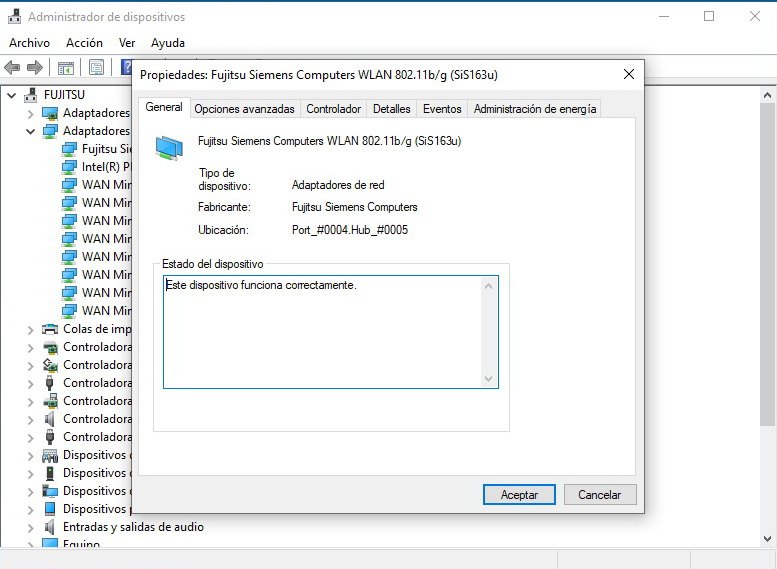Click the 'Fujitsu Siemens Computers' manufacturer value
This screenshot has width=777, height=569.
point(355,207)
